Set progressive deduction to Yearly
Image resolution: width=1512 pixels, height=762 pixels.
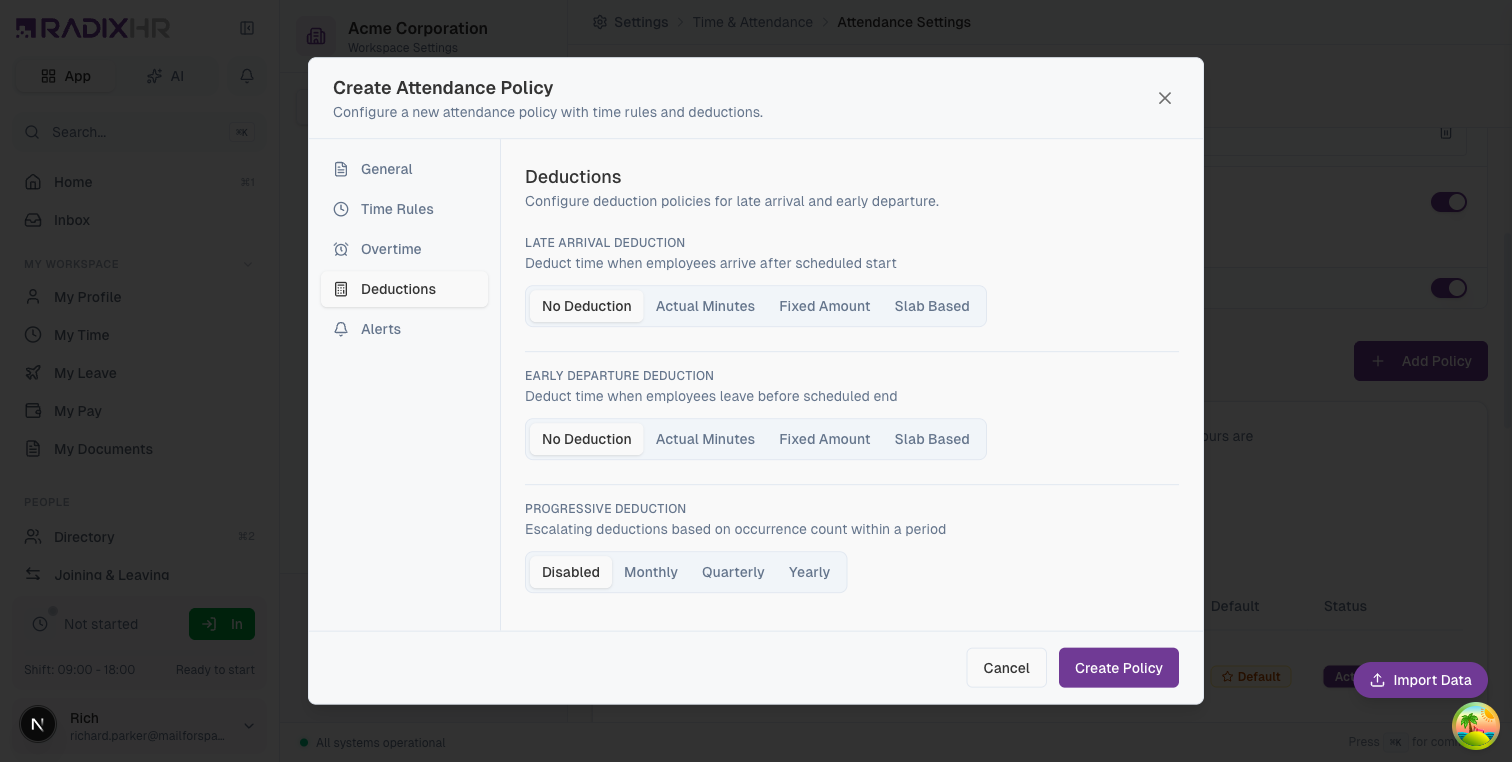[x=809, y=572]
